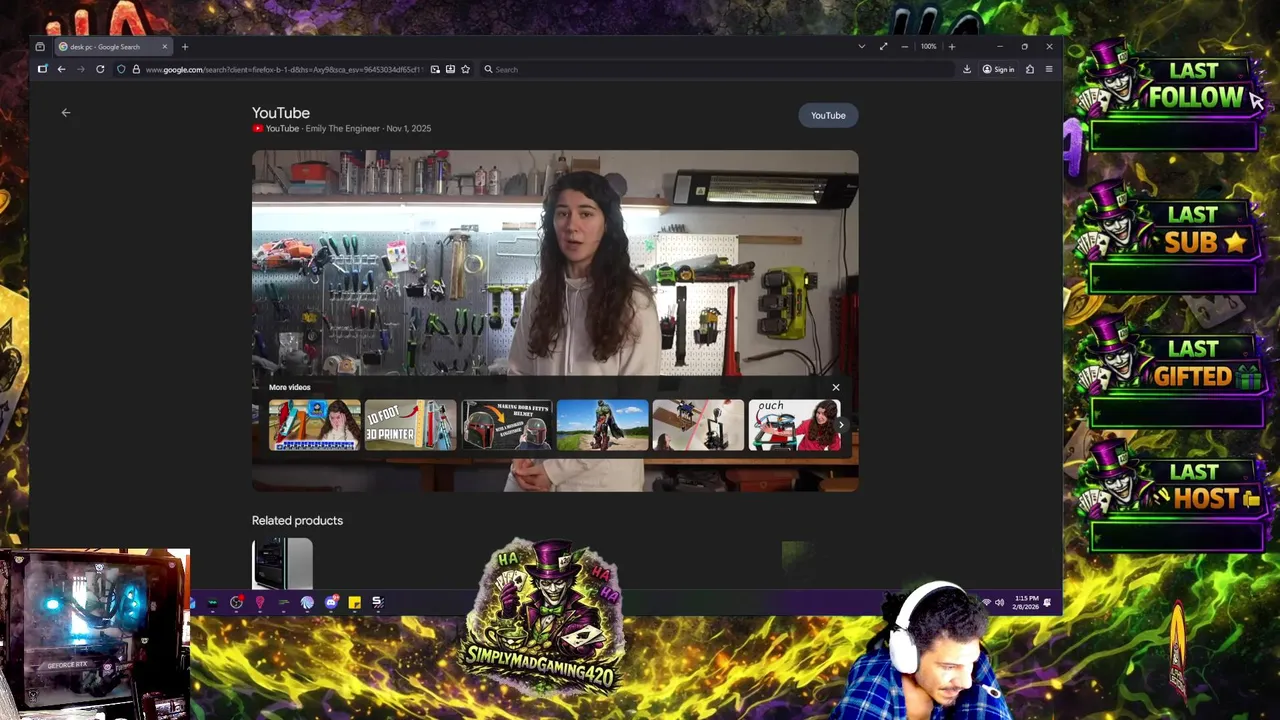Bookmark page with the star icon
Viewport: 1280px width, 720px height.
[465, 69]
